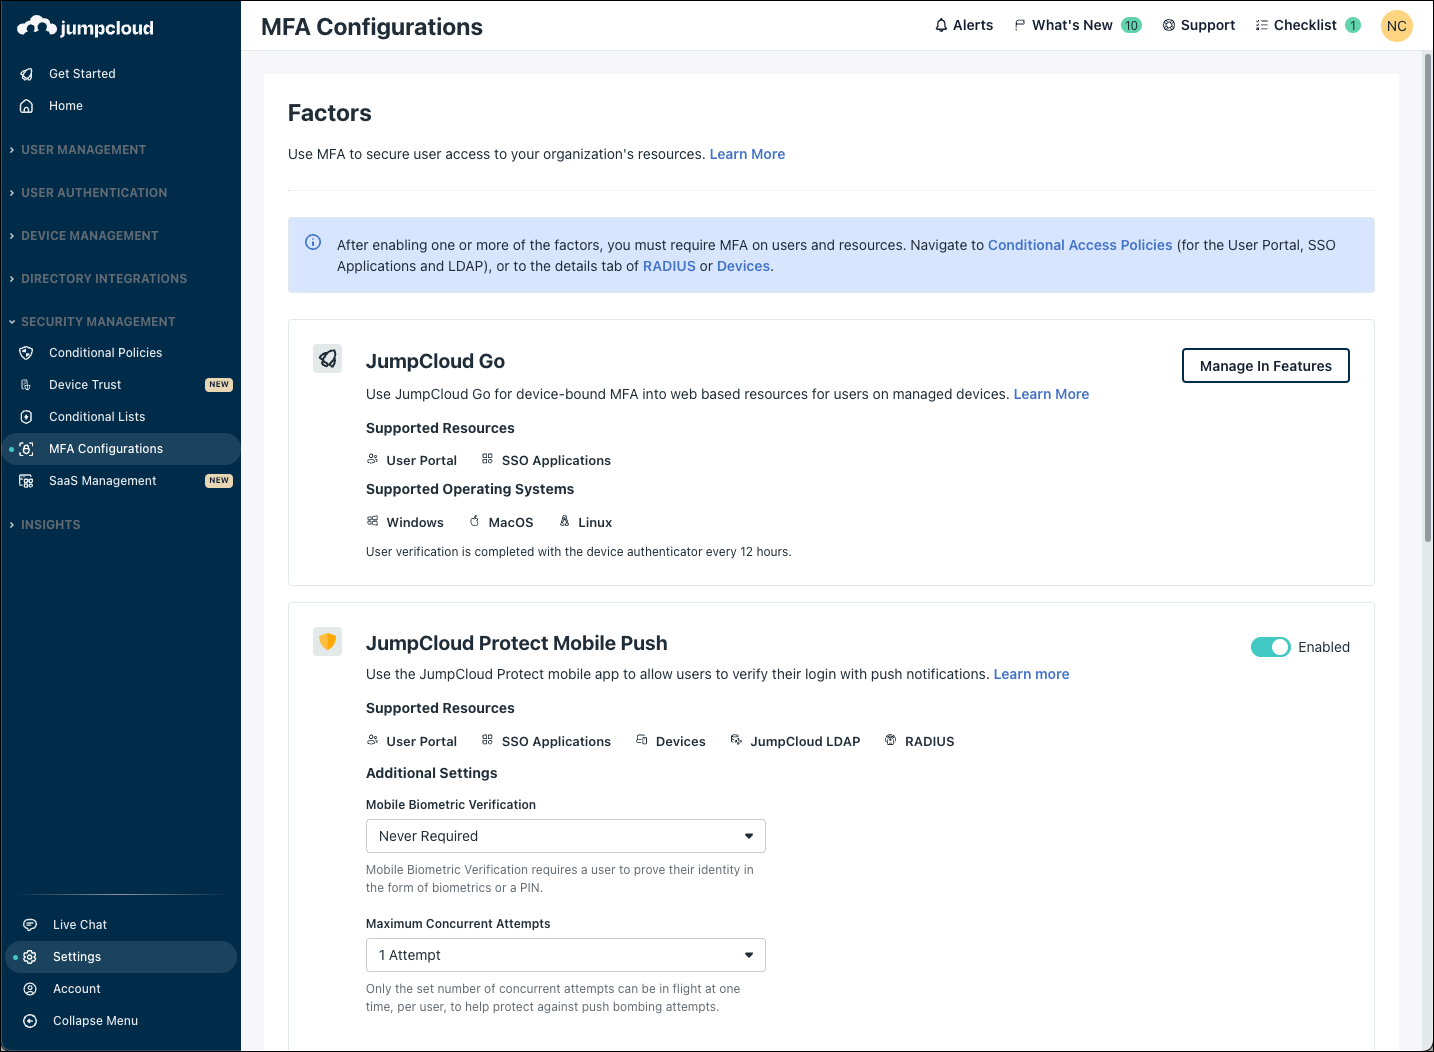
Task: Open Conditional Lists in the sidebar
Action: click(97, 417)
